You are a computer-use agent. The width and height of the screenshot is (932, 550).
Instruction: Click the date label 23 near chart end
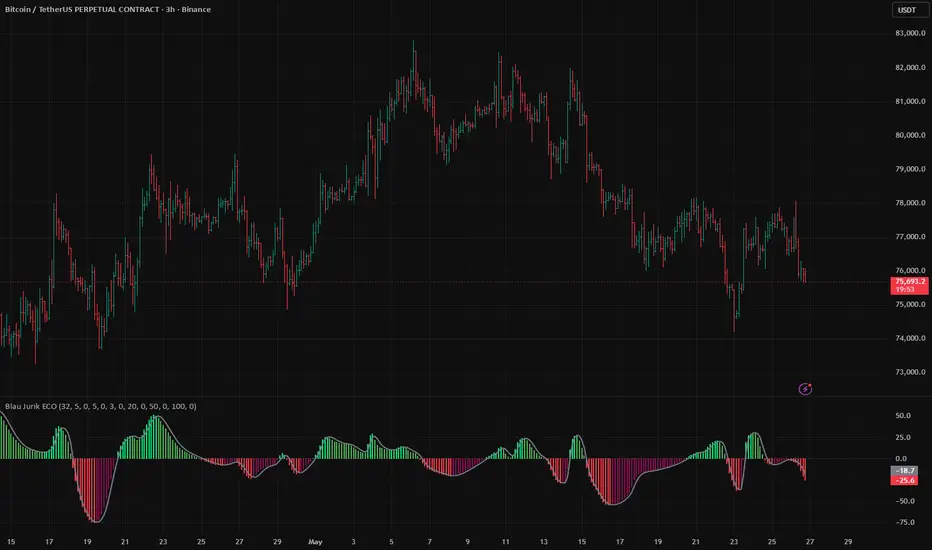pyautogui.click(x=733, y=542)
